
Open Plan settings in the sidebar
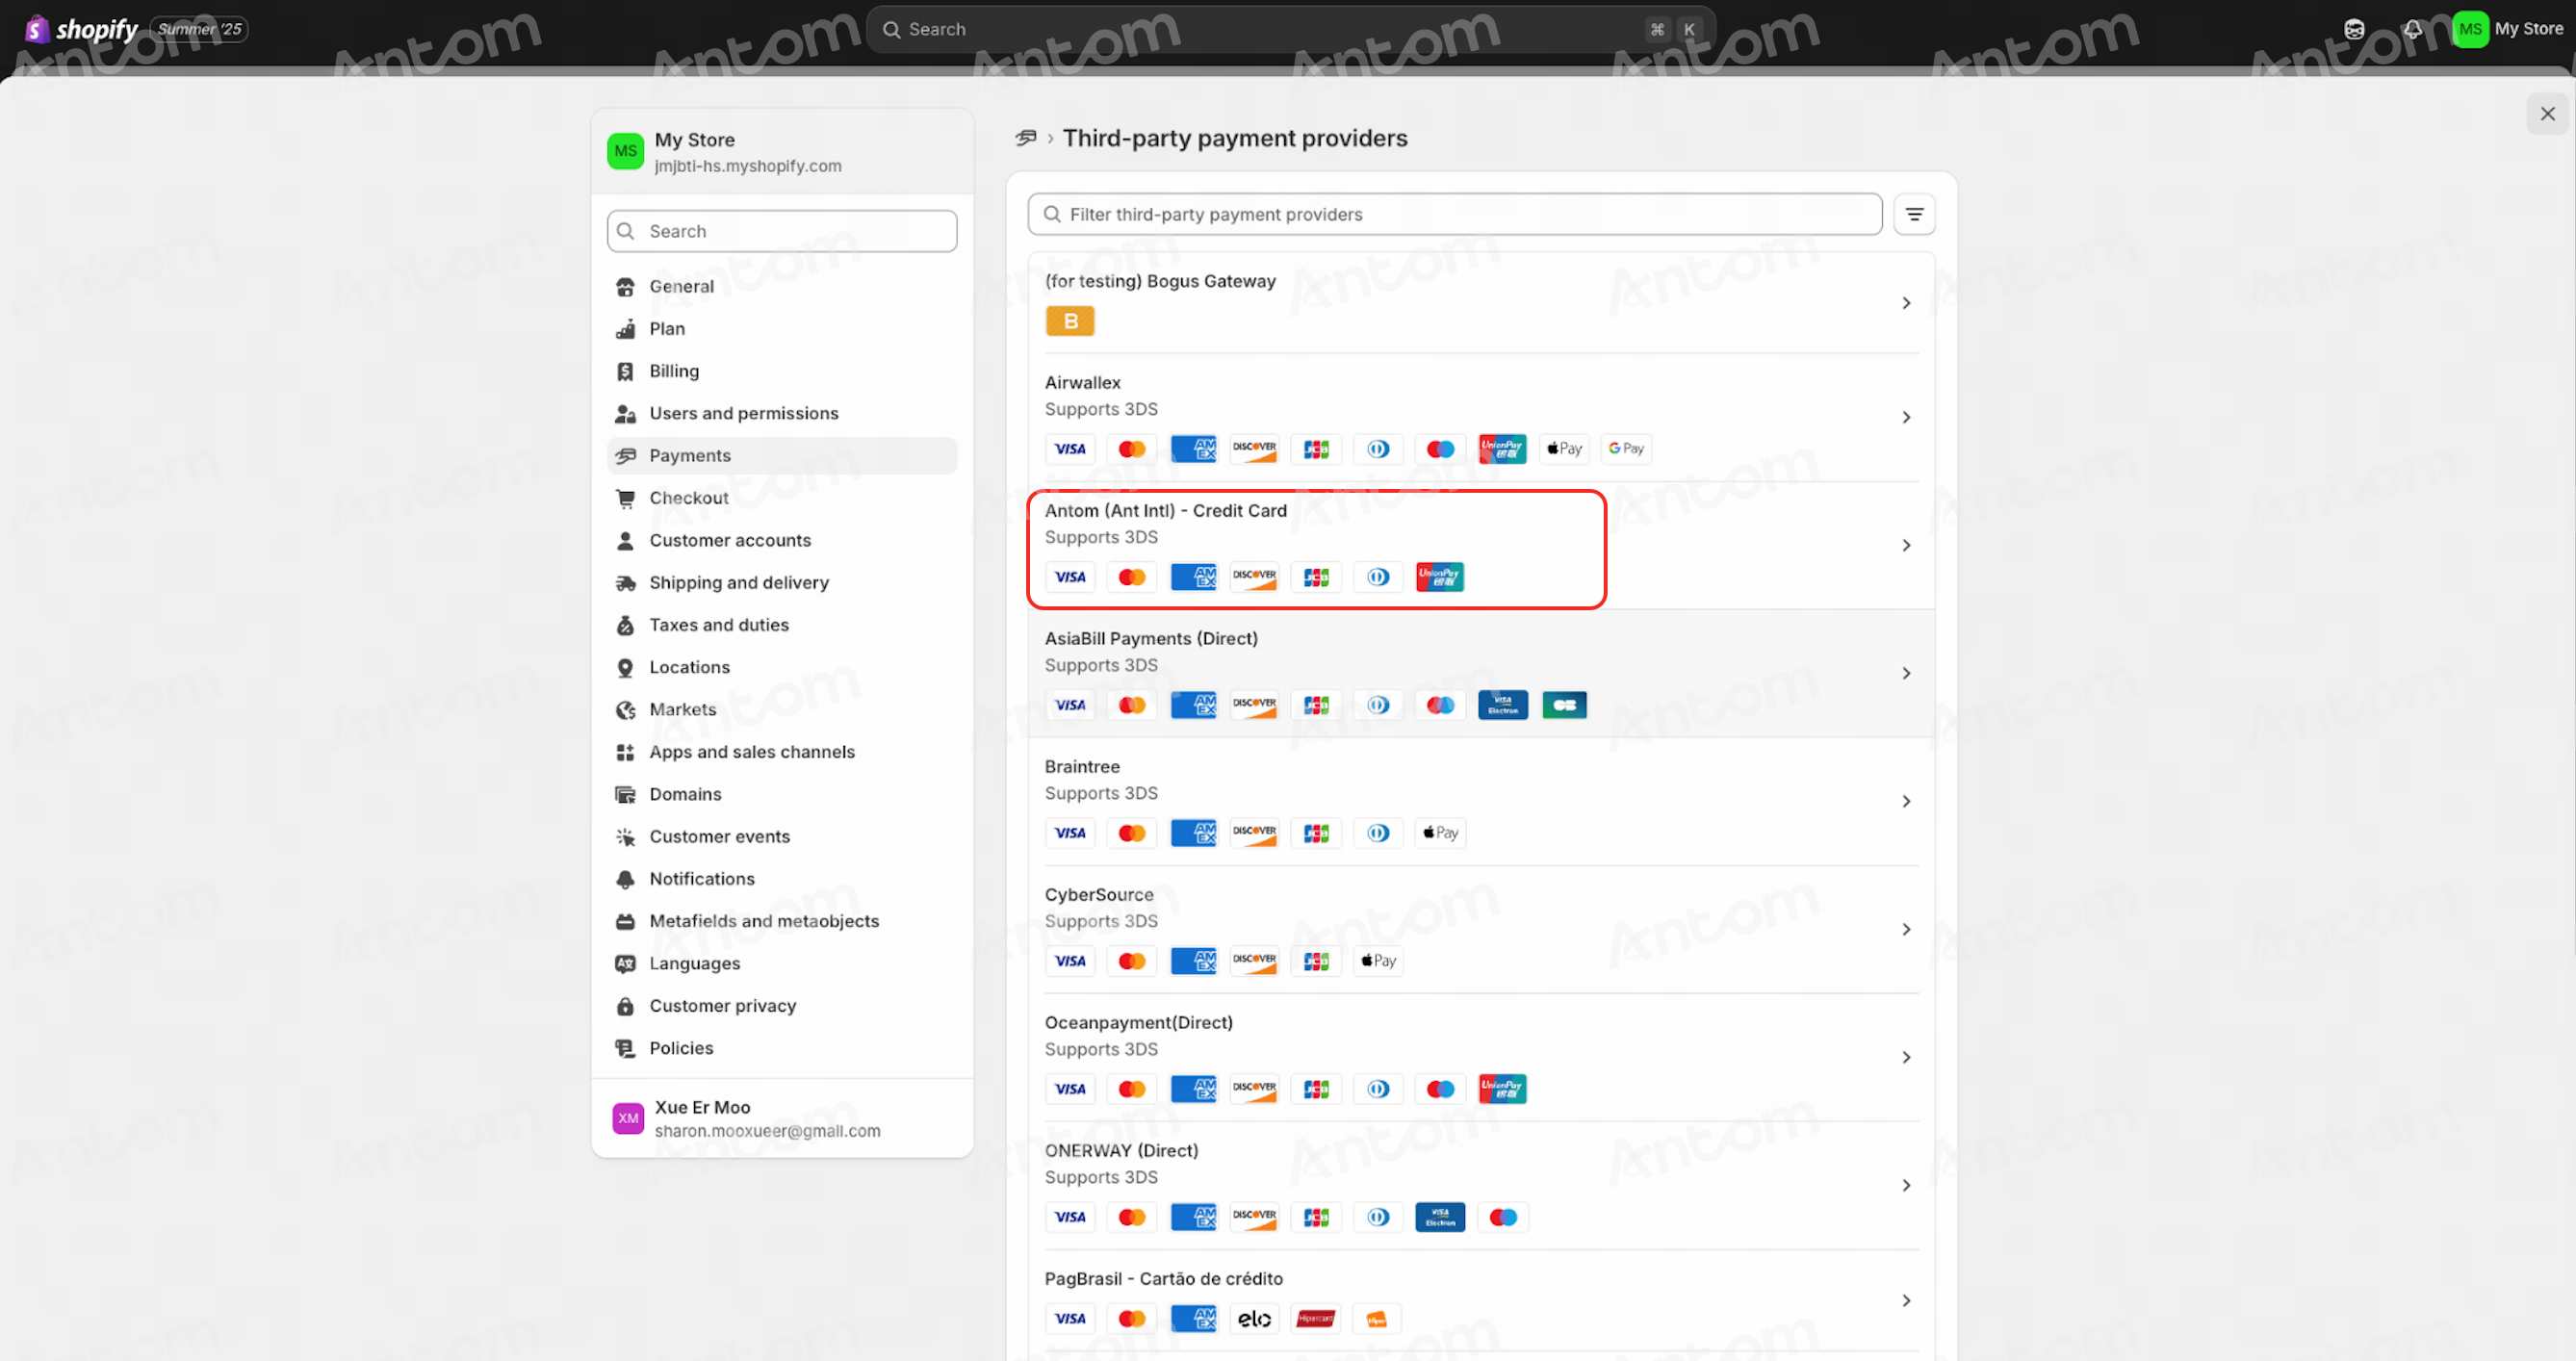[x=782, y=329]
